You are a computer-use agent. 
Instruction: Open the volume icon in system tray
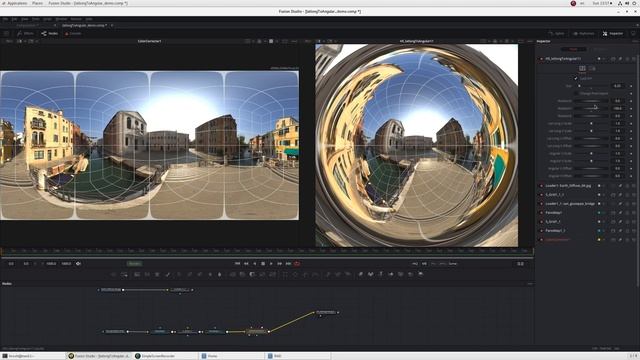(627, 3)
